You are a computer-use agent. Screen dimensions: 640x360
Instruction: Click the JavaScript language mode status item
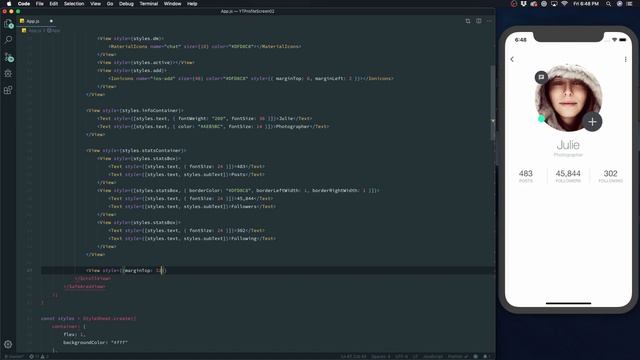433,356
